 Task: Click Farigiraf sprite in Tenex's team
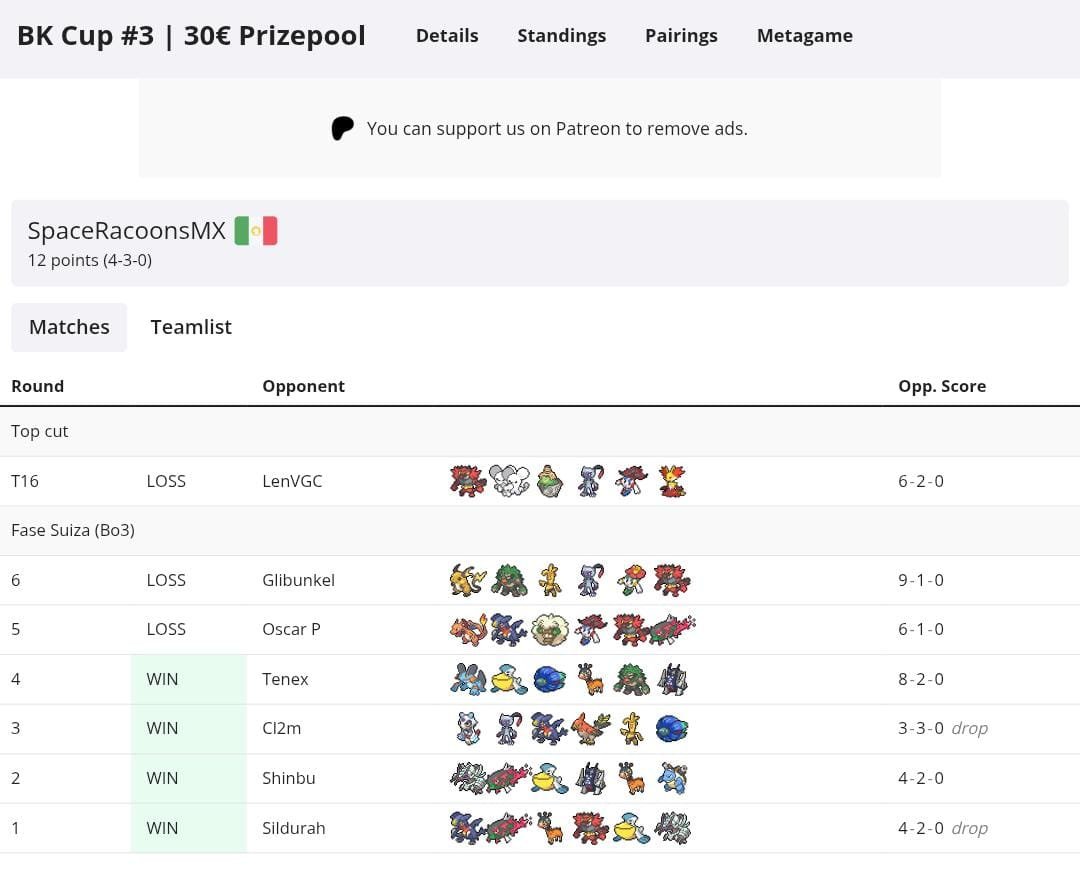[x=590, y=679]
